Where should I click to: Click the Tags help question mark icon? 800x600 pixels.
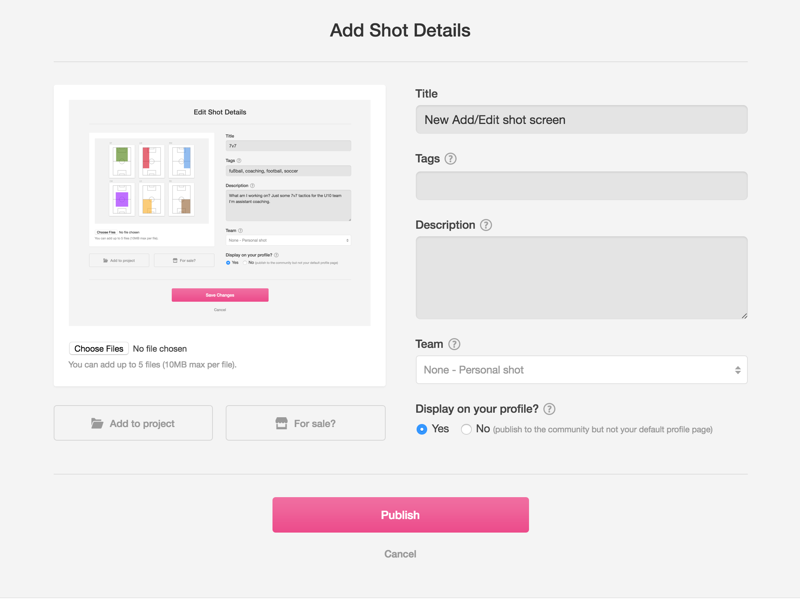tap(450, 159)
